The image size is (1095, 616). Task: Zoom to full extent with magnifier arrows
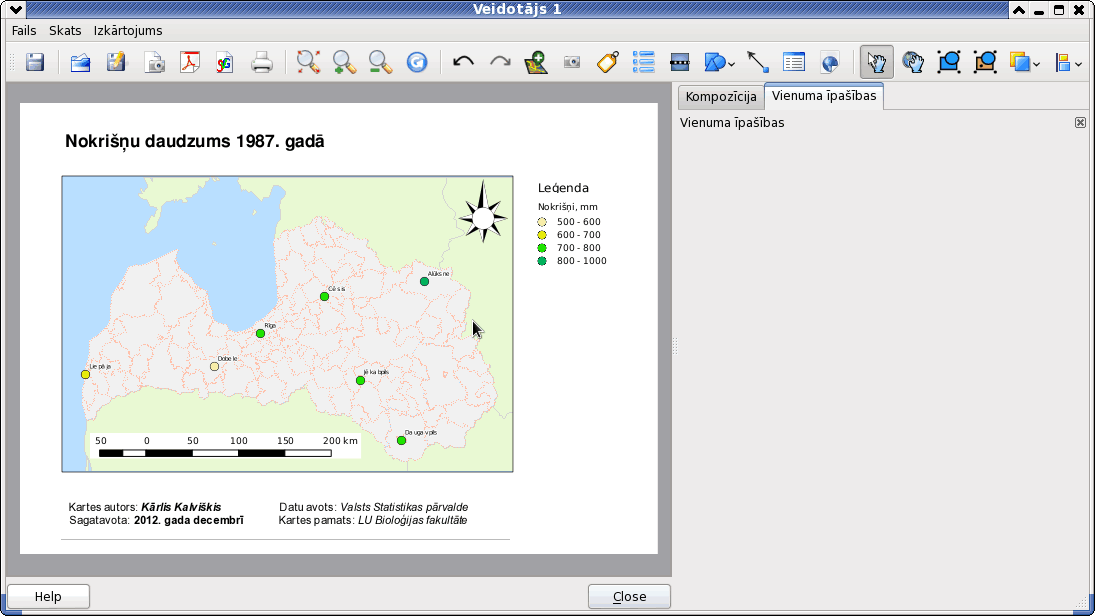click(308, 62)
